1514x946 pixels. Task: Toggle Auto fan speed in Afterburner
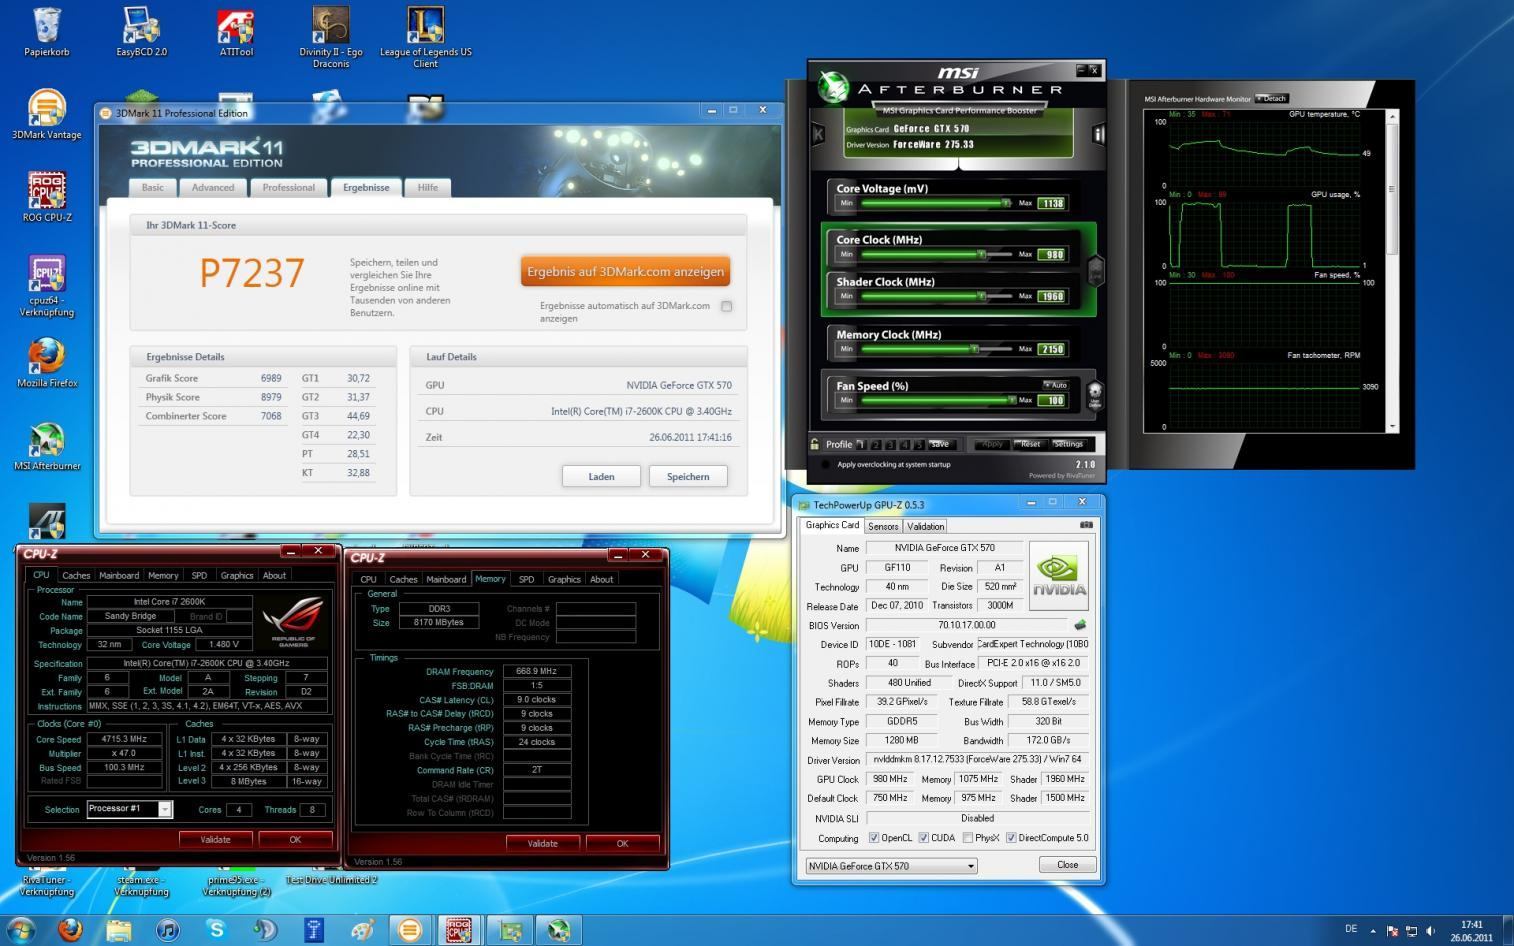(x=1055, y=385)
